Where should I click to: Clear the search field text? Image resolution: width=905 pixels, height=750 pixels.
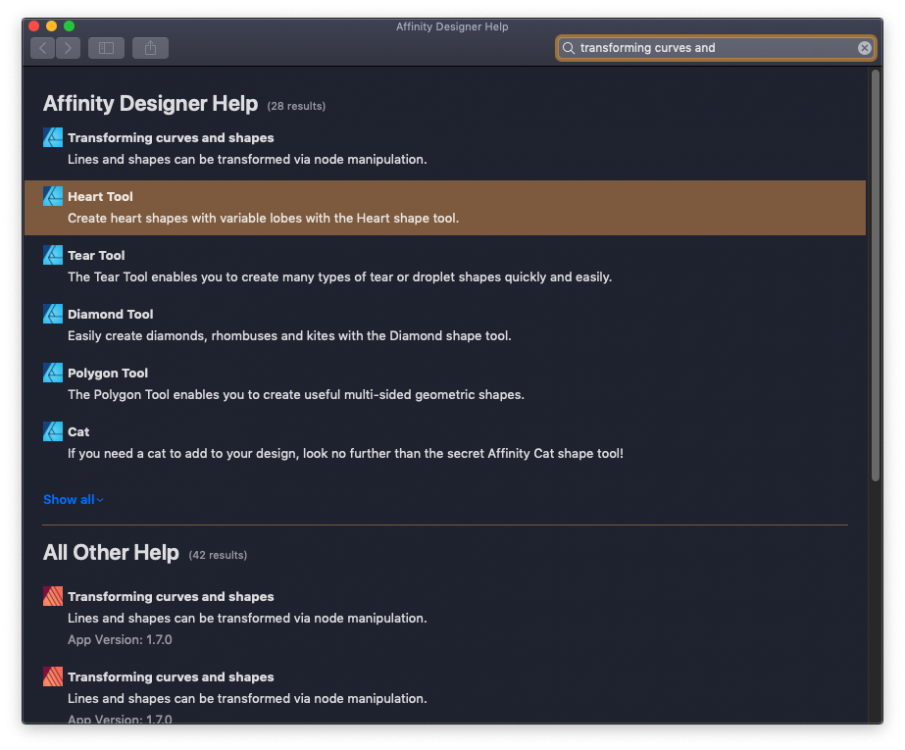point(864,48)
